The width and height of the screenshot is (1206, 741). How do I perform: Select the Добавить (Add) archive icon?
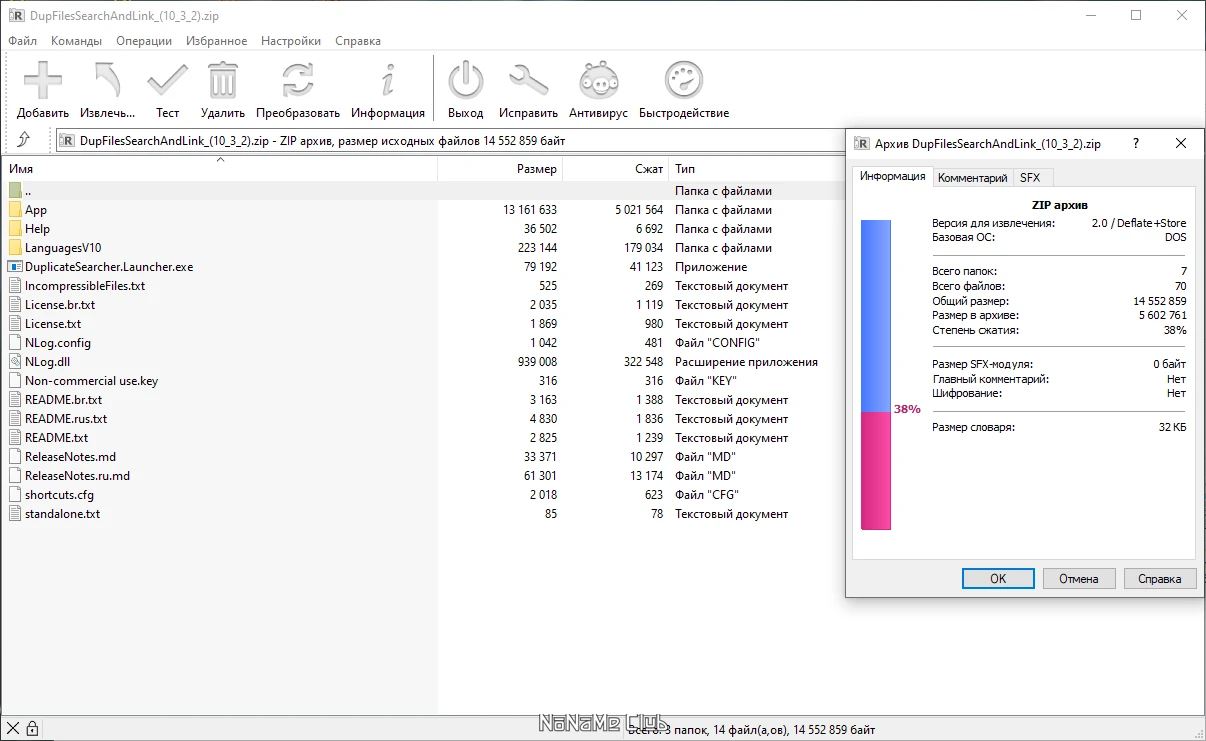(x=42, y=80)
